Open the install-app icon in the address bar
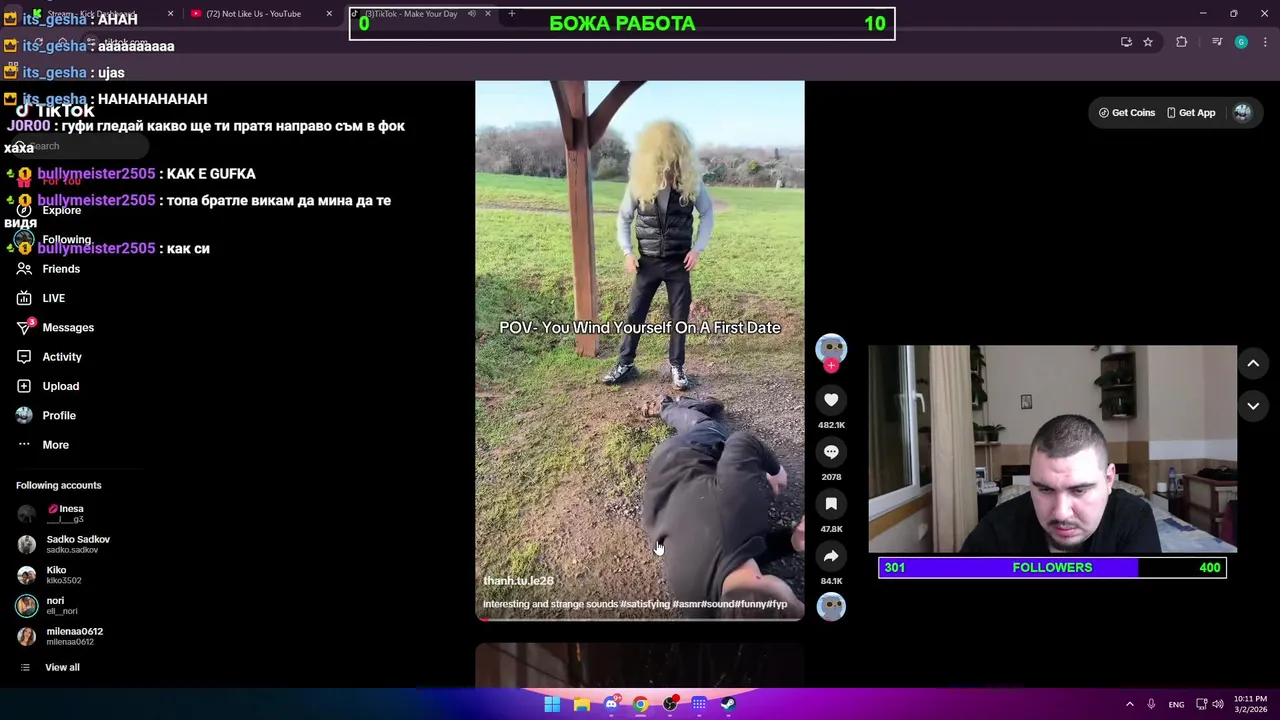The width and height of the screenshot is (1280, 720). [x=1126, y=42]
